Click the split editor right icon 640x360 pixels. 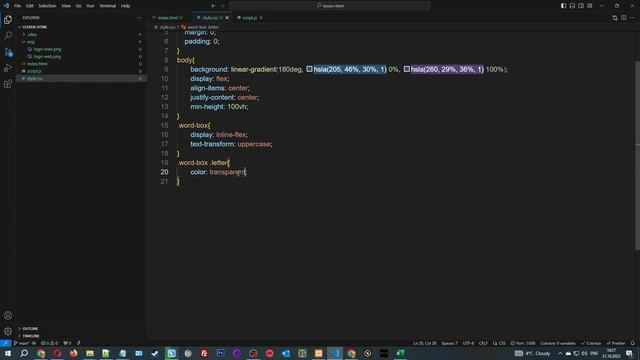pos(624,18)
